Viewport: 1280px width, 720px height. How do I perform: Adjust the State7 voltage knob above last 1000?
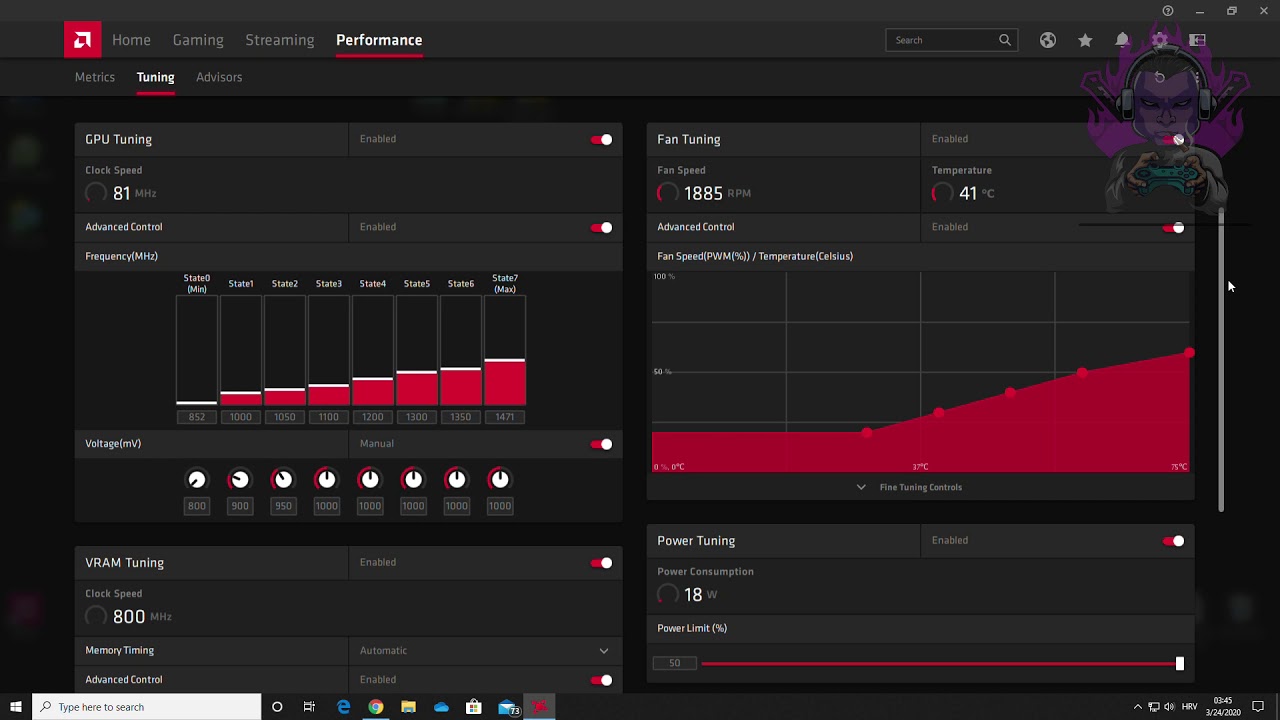coord(500,480)
